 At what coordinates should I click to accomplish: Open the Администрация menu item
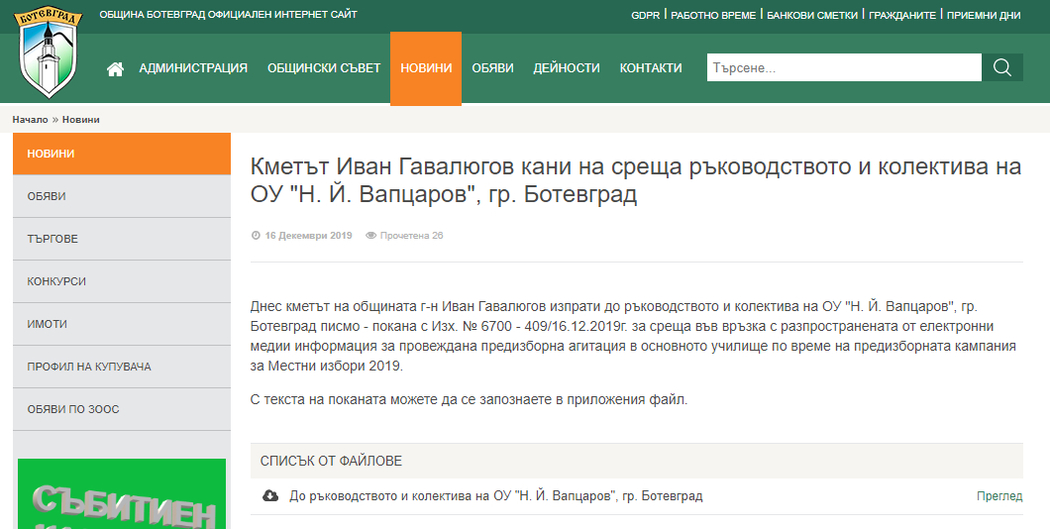tap(193, 68)
